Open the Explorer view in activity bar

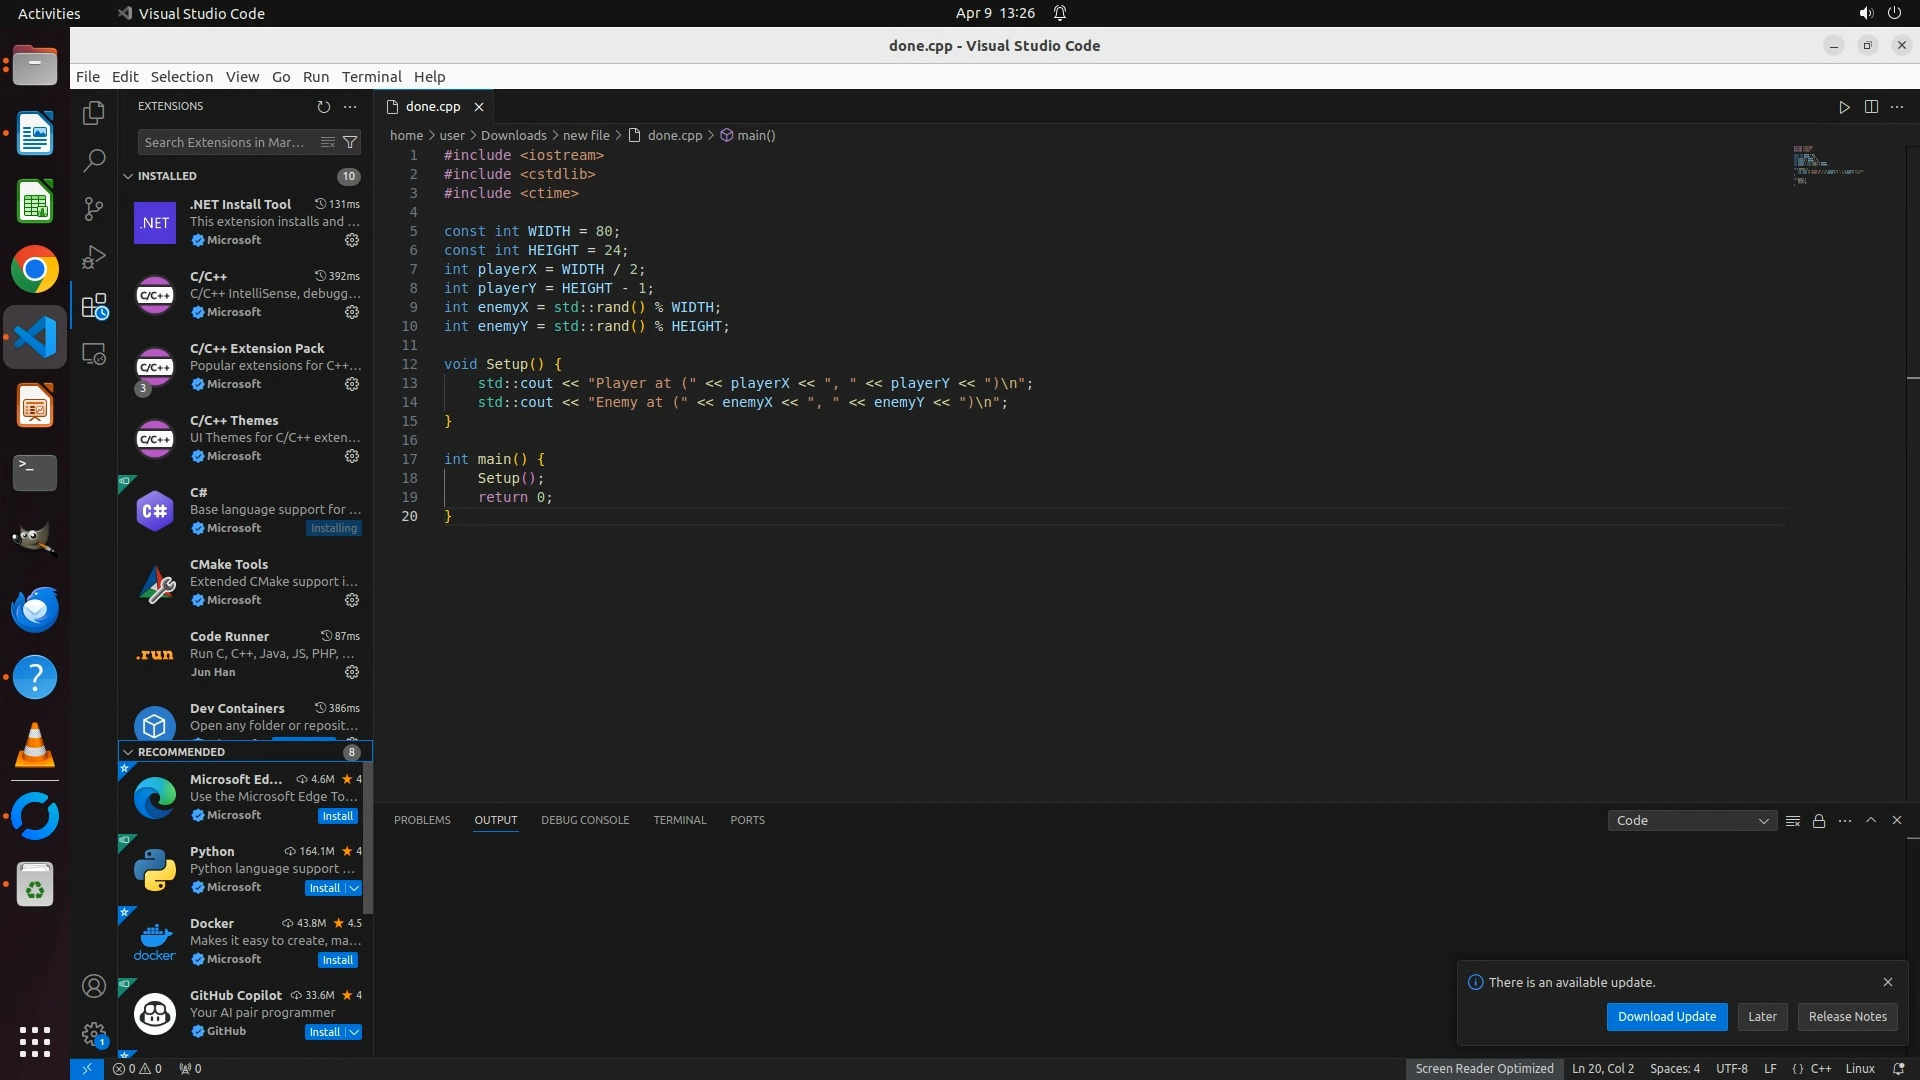pos(94,113)
